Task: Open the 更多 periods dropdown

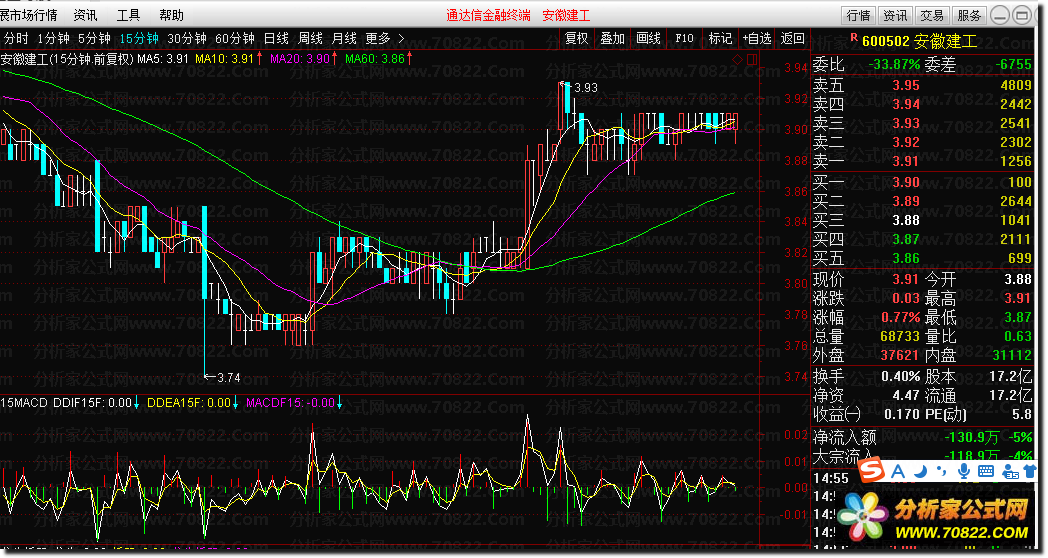Action: click(x=378, y=38)
